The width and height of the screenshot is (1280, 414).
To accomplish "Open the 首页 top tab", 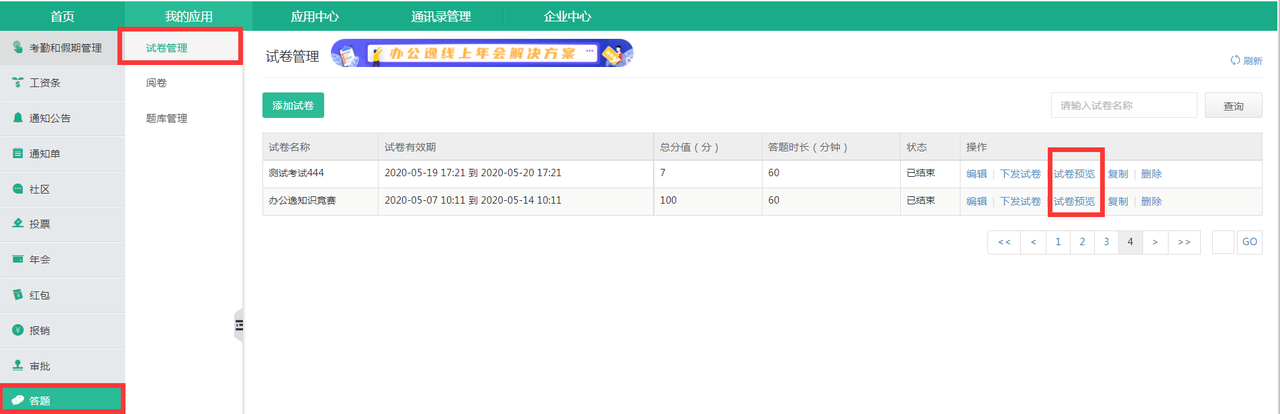I will [x=62, y=16].
